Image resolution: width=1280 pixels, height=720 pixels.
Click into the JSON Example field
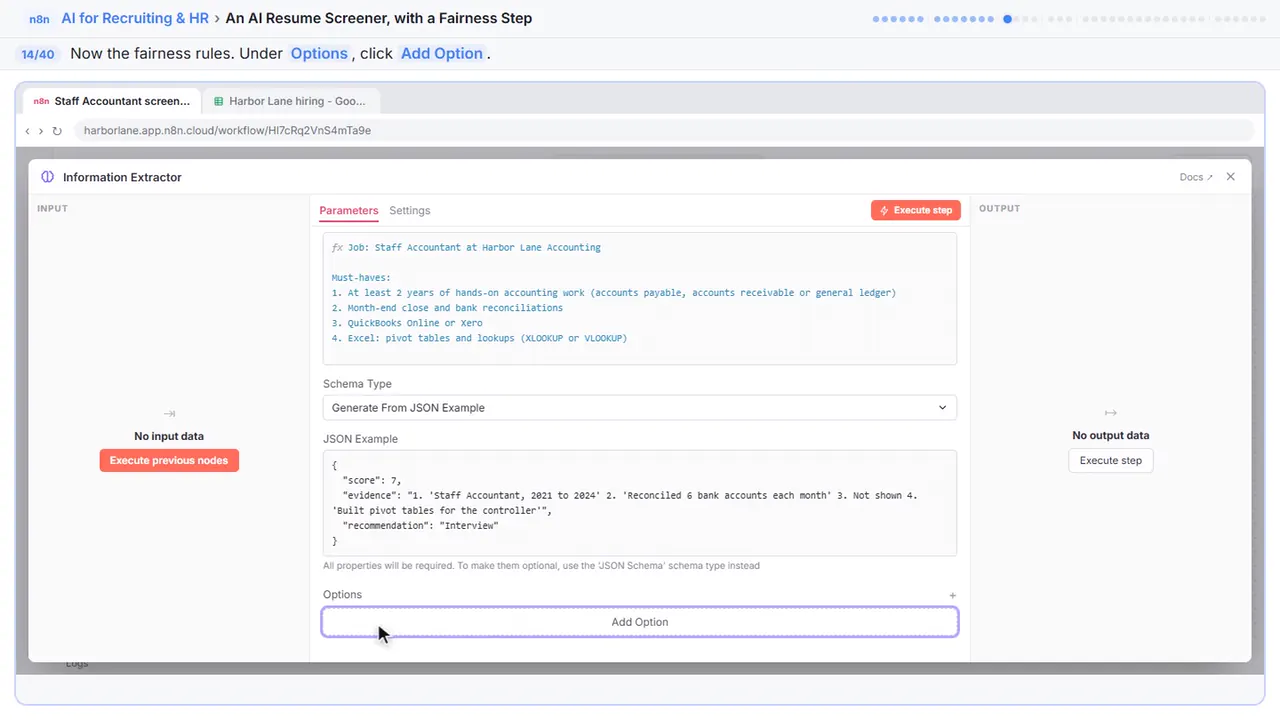640,503
